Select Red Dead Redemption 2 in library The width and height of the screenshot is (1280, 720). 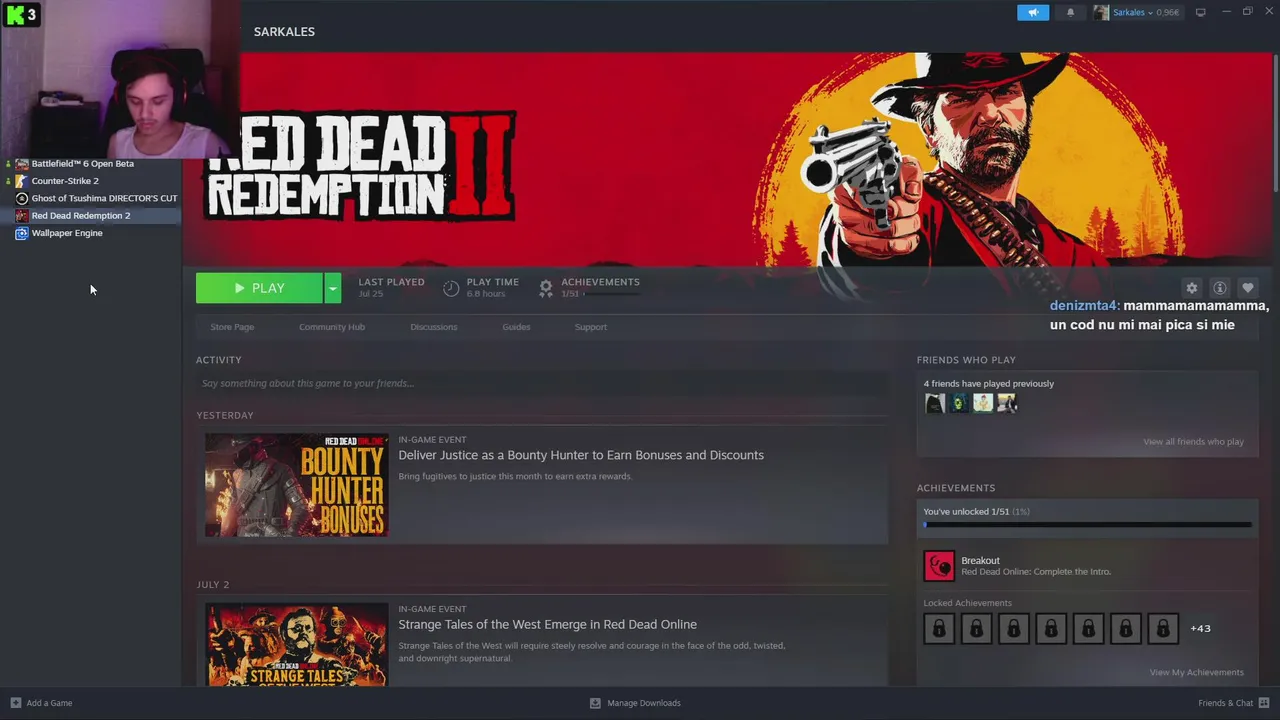tap(81, 215)
